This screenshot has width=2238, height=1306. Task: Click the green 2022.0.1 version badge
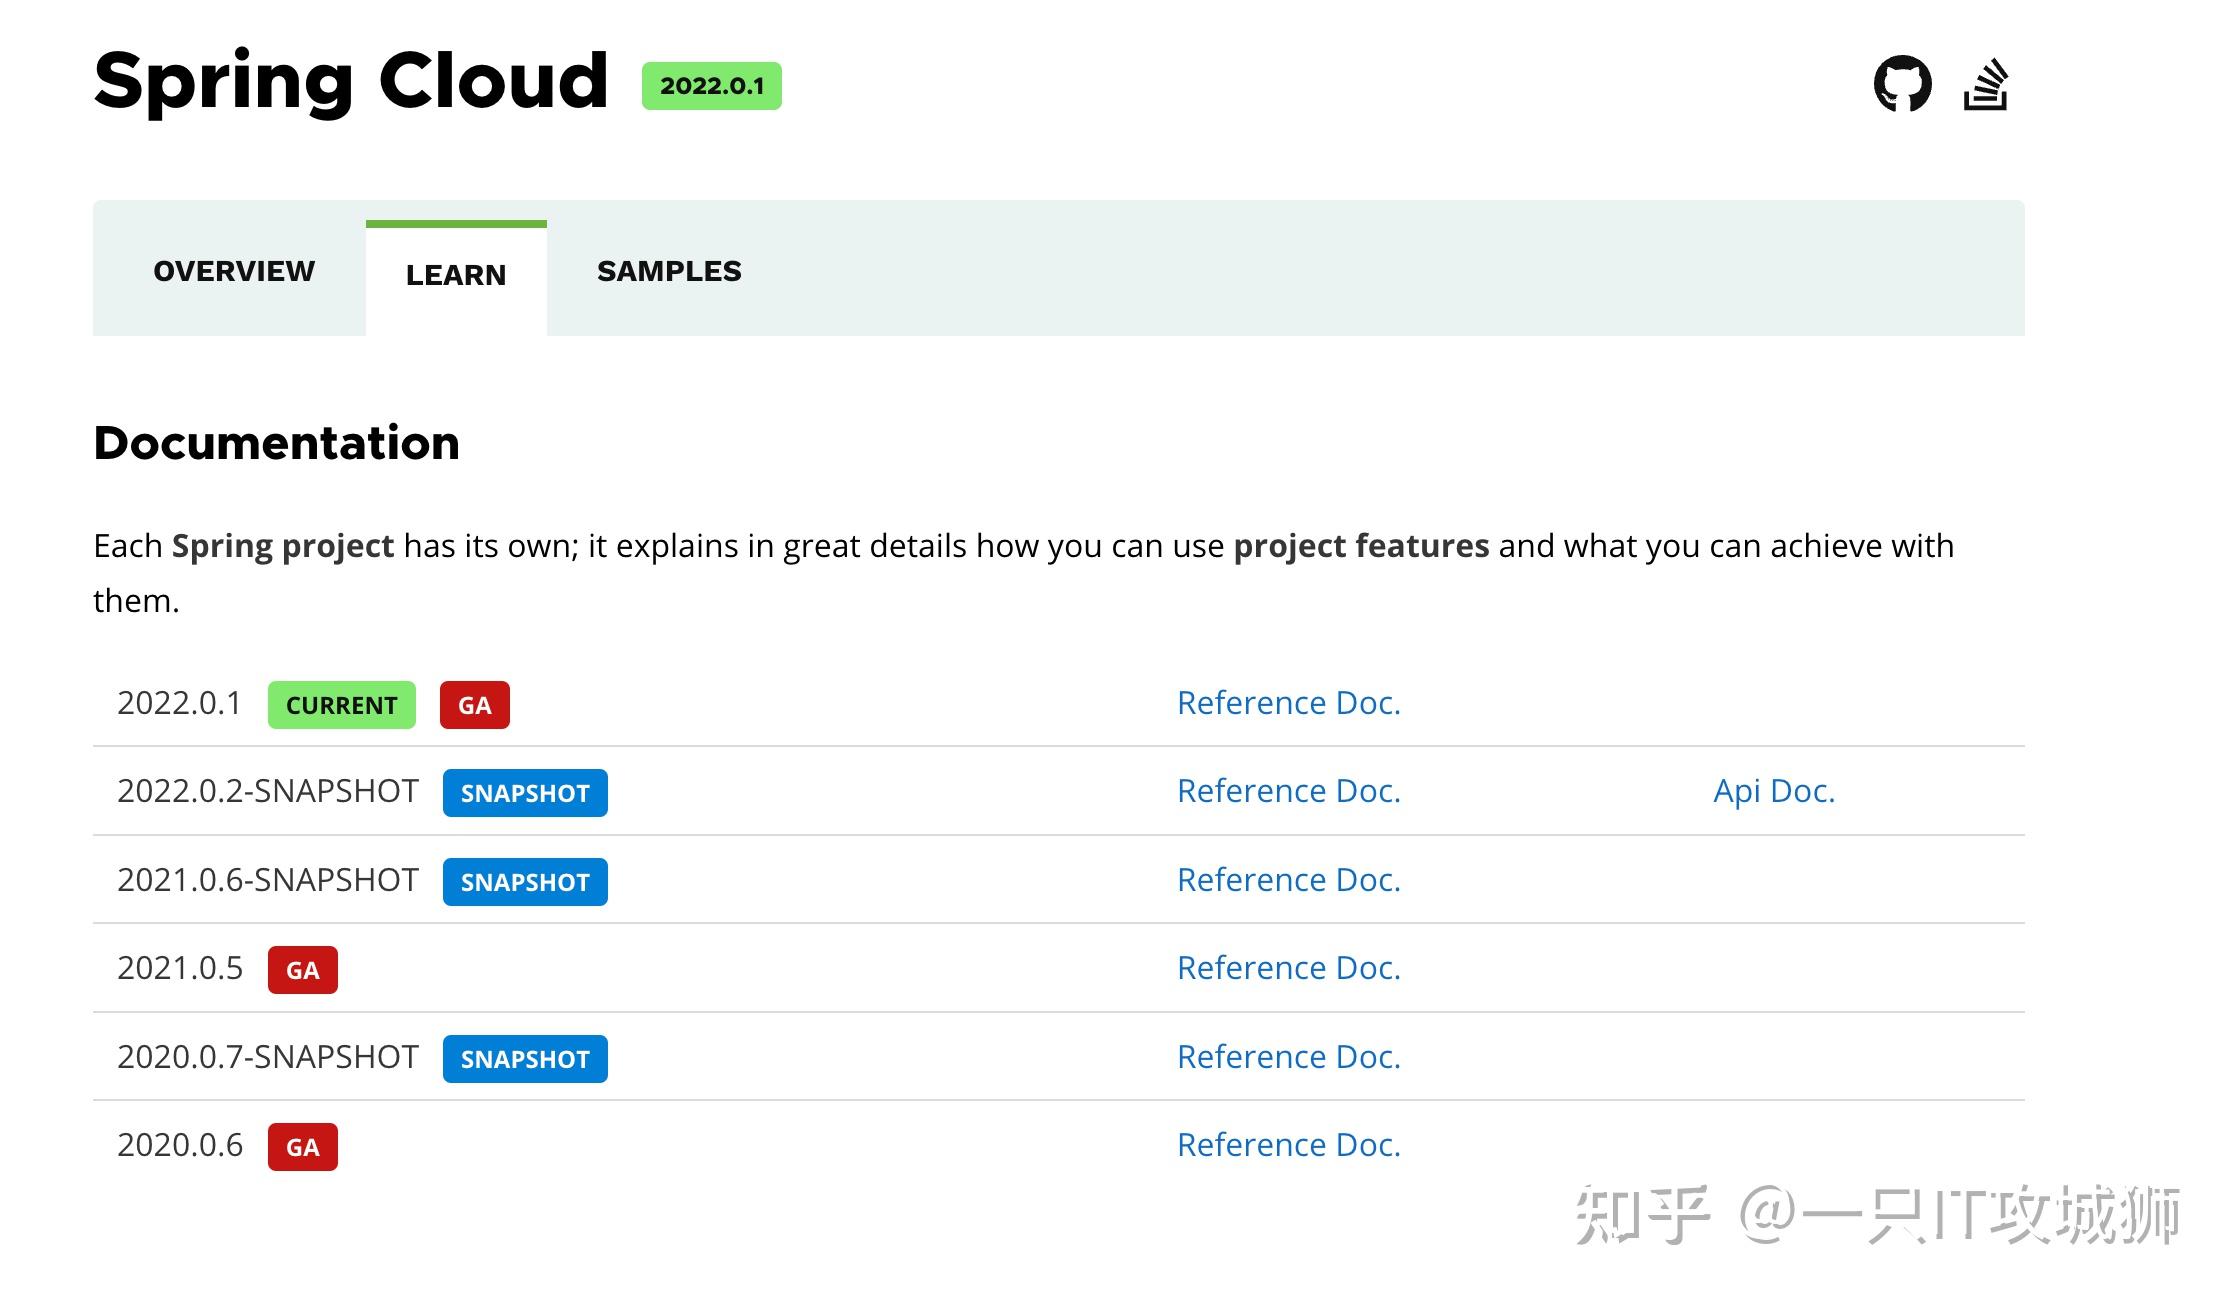pyautogui.click(x=713, y=86)
